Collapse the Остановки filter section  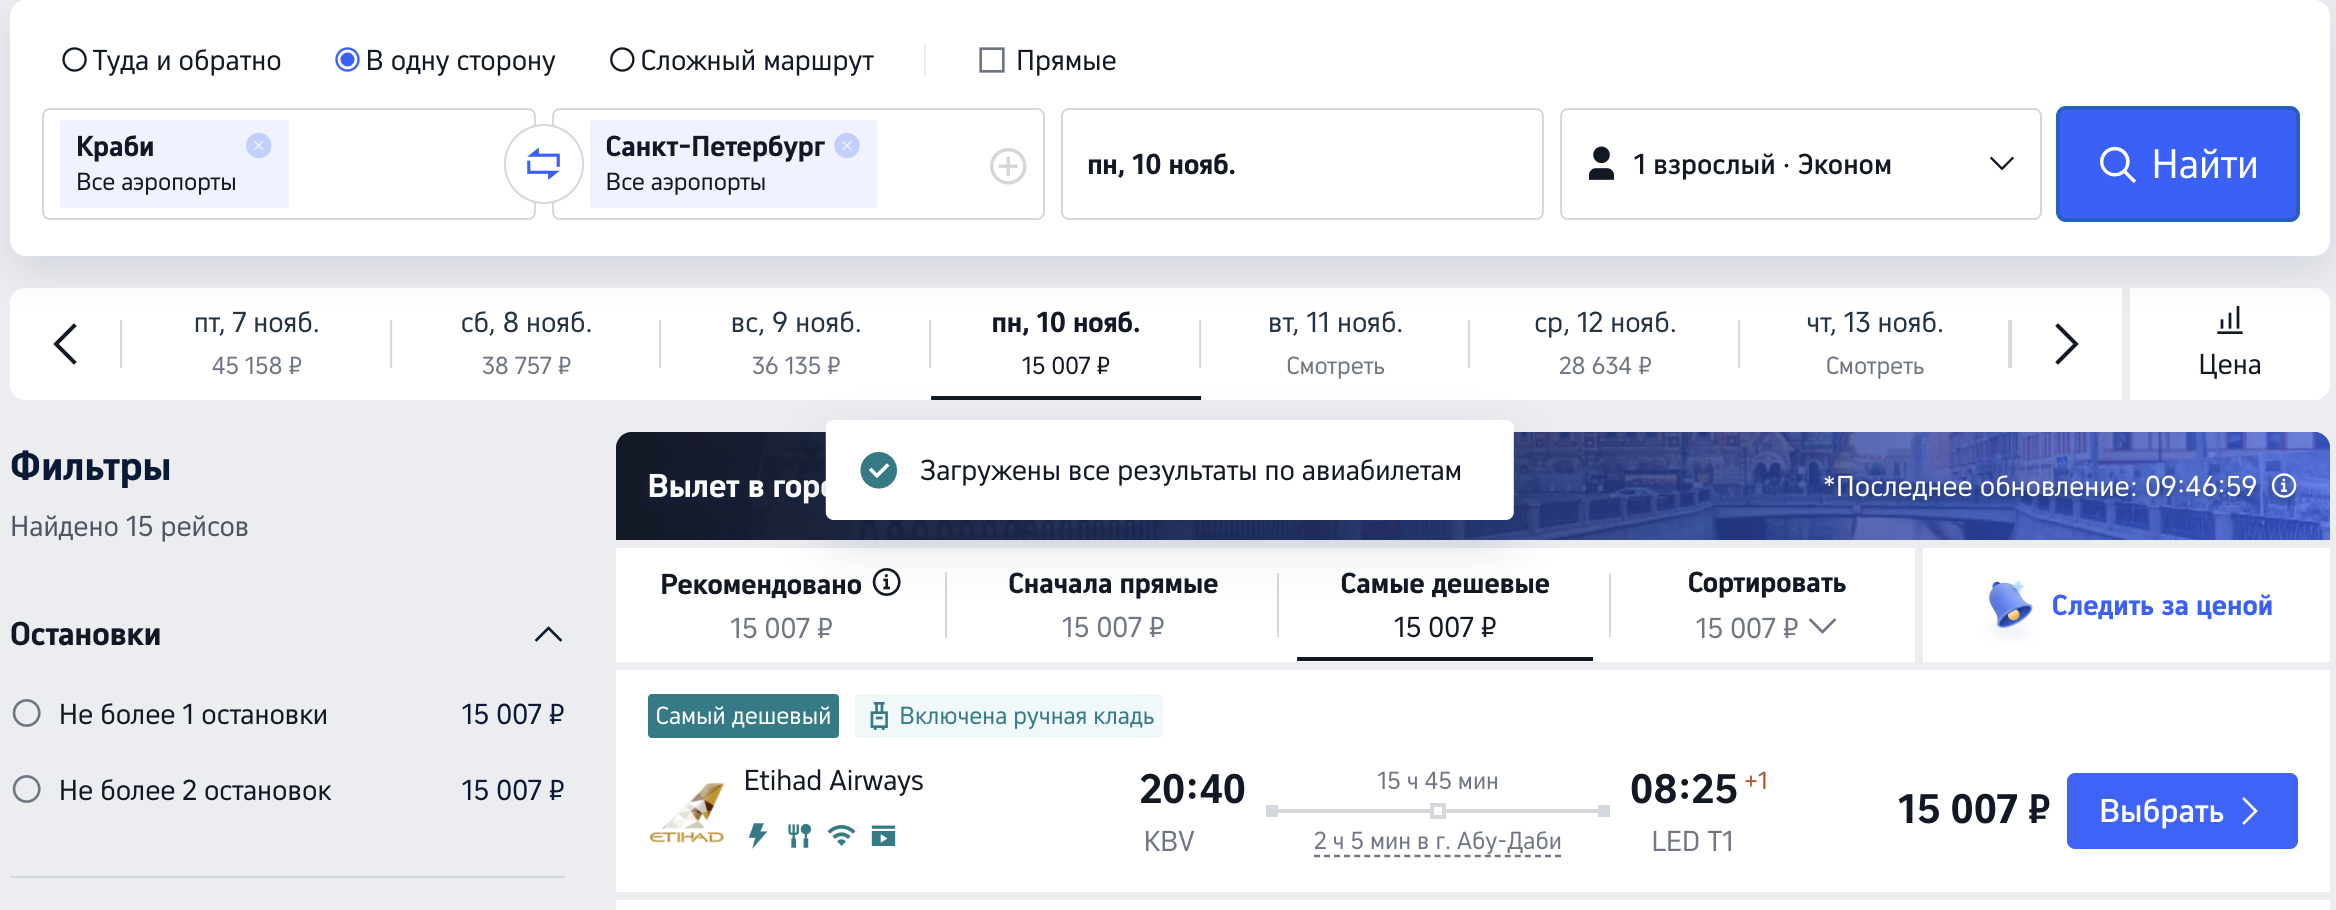(x=548, y=634)
